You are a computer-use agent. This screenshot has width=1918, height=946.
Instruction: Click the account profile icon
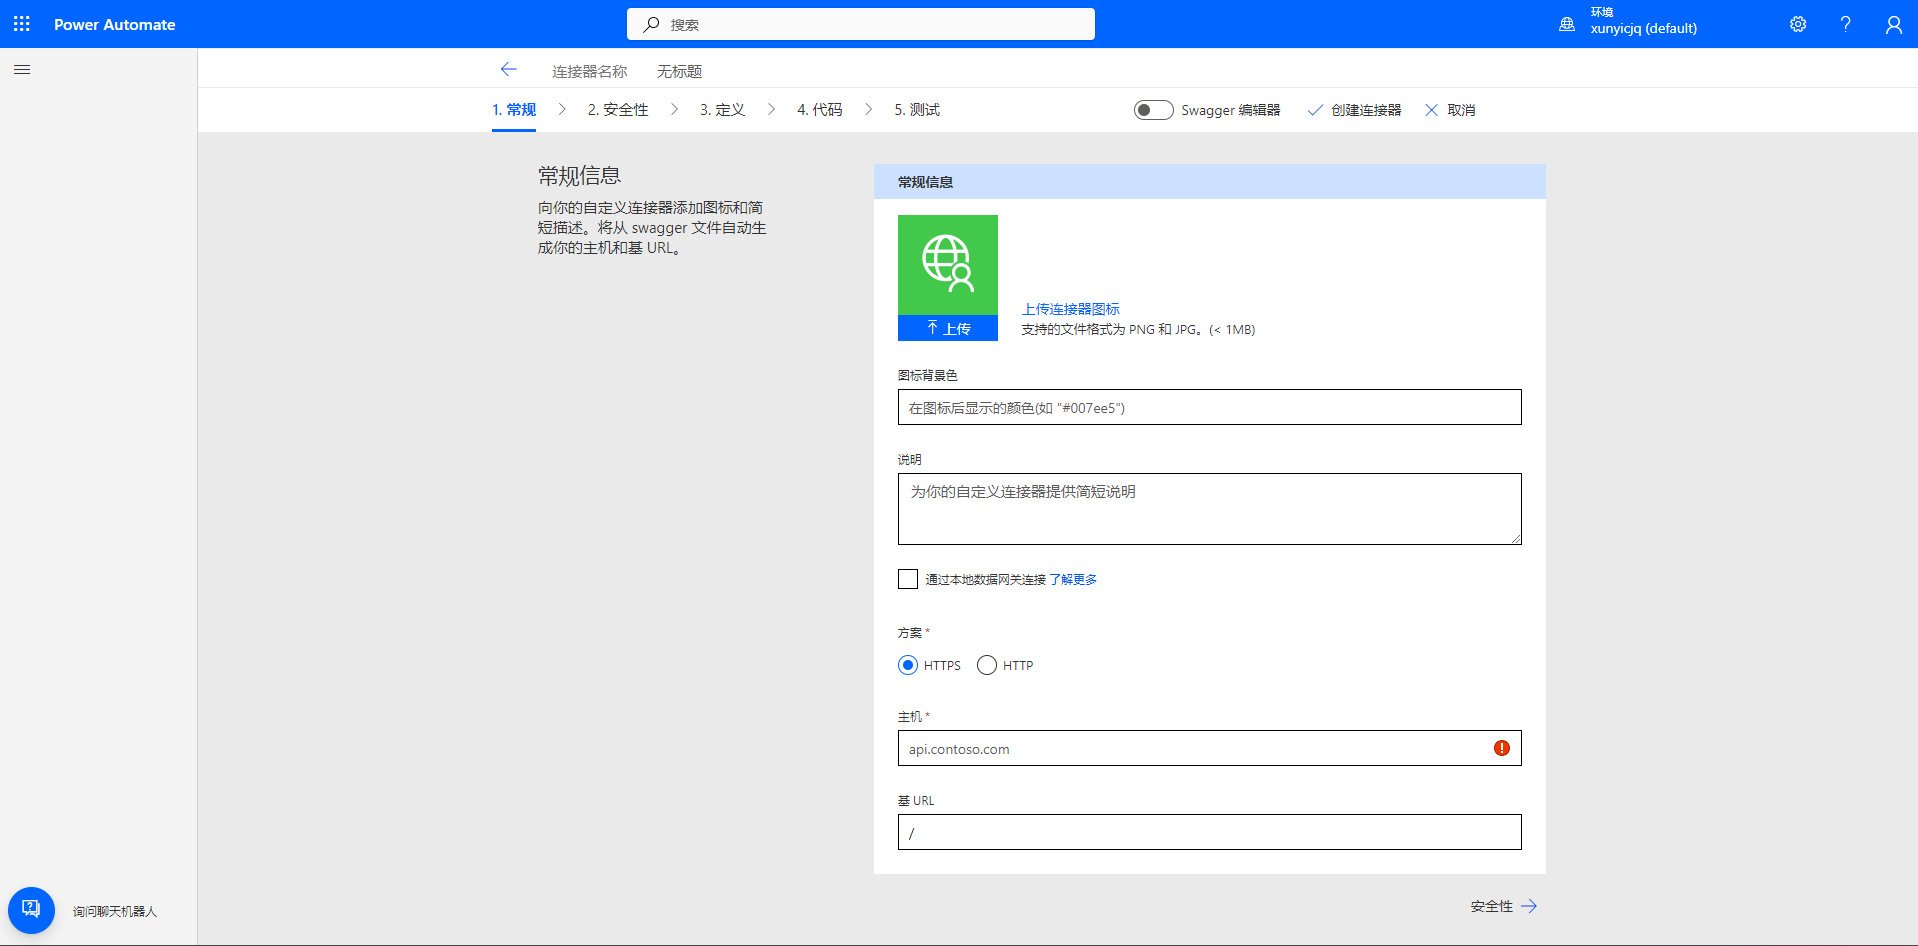pos(1894,24)
